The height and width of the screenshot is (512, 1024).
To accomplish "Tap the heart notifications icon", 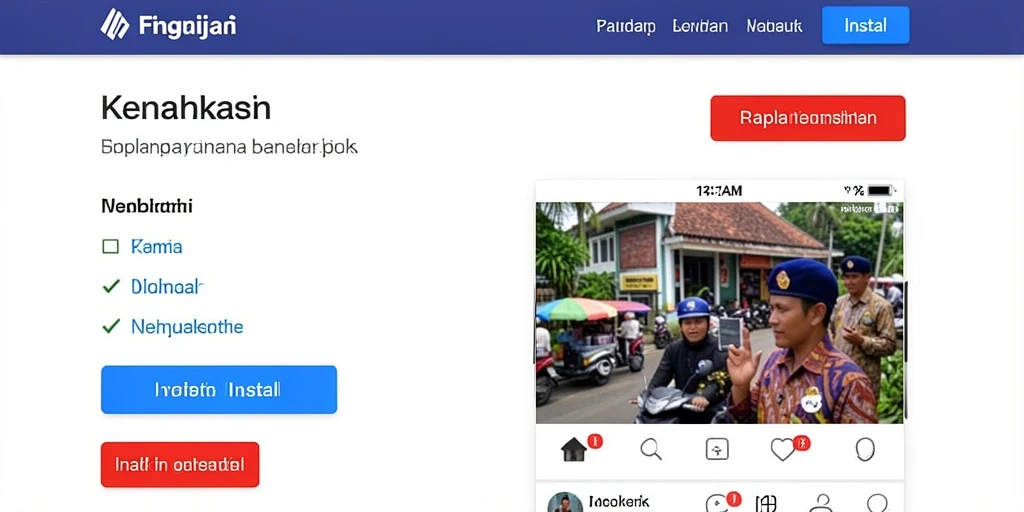I will [782, 449].
